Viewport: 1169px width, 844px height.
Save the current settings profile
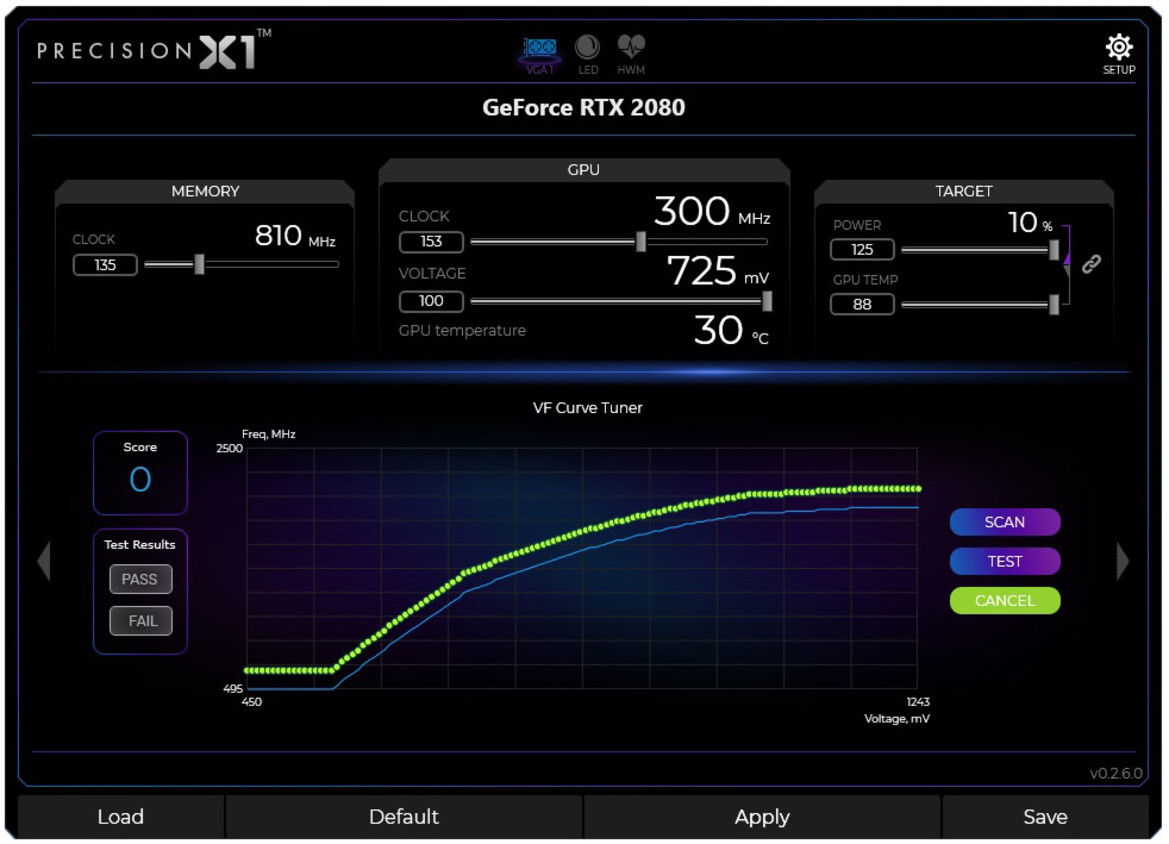(x=1045, y=817)
